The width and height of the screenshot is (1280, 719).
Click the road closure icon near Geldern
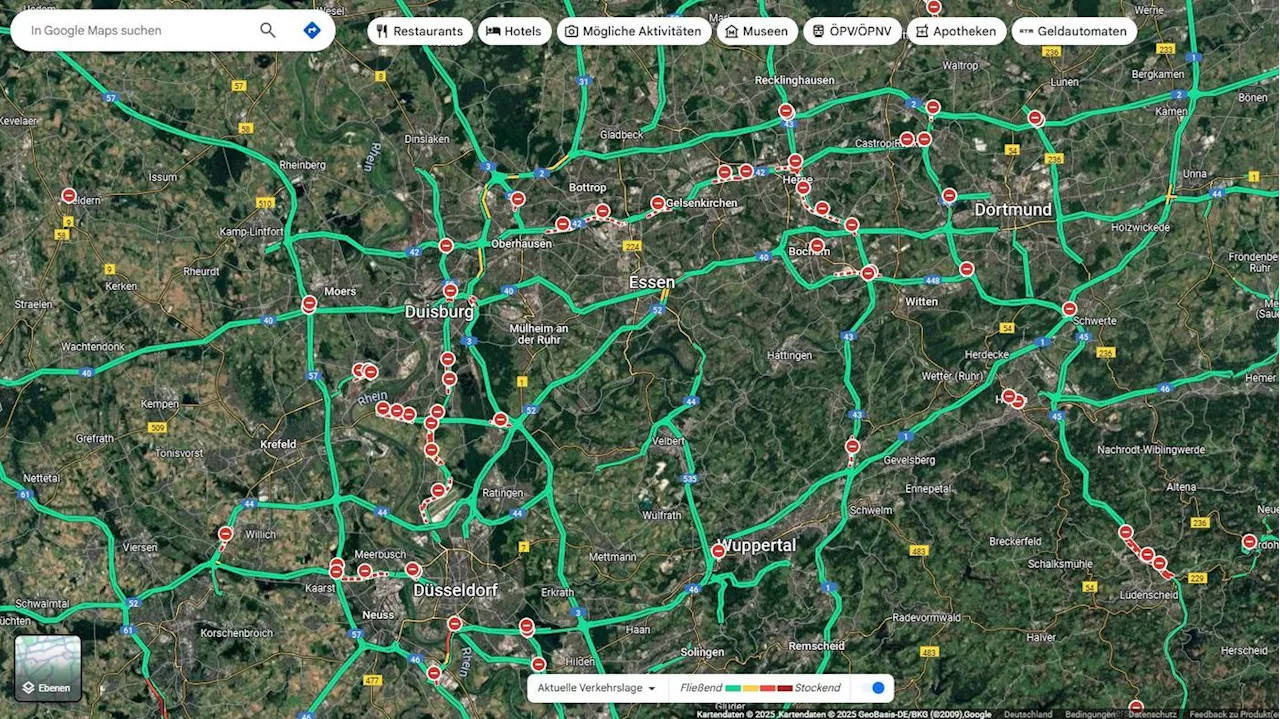[69, 196]
